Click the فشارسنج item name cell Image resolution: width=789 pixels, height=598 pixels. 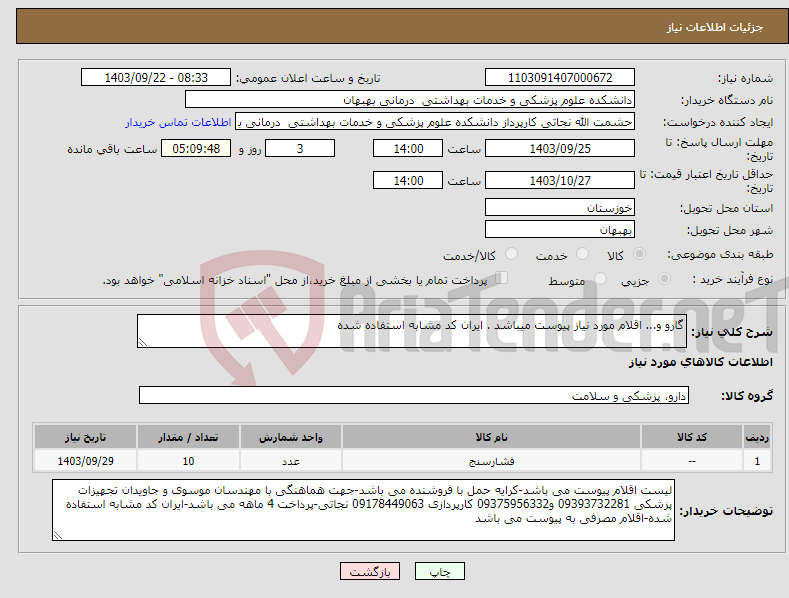pyautogui.click(x=491, y=461)
